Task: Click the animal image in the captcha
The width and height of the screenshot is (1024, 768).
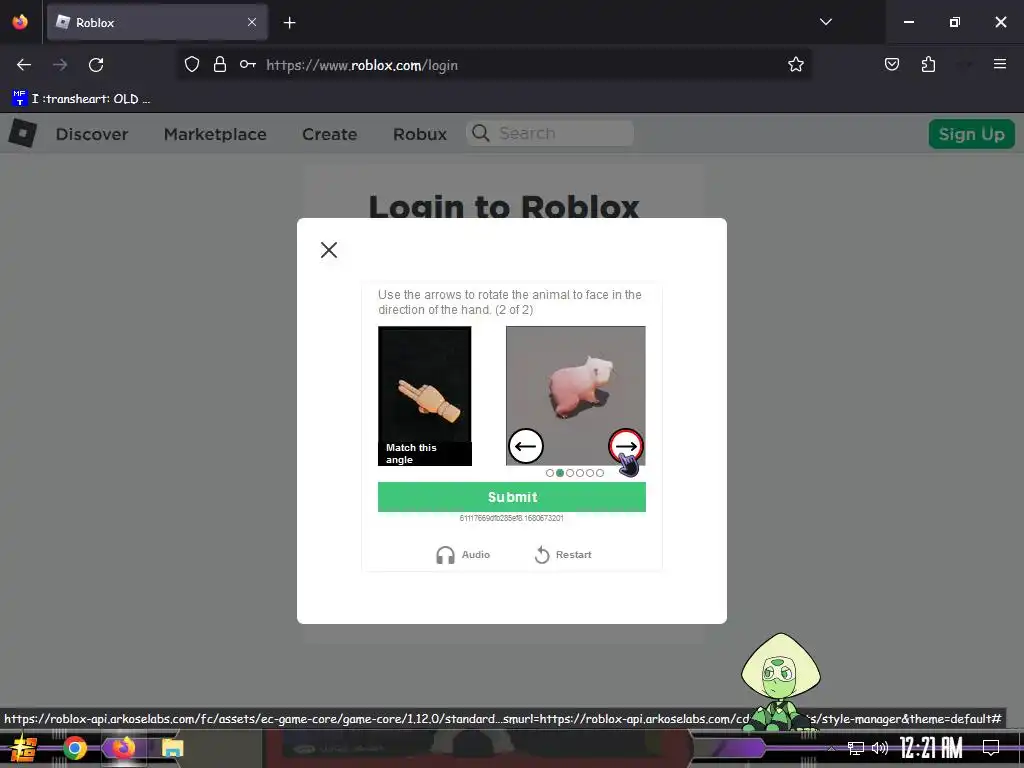Action: tap(575, 396)
